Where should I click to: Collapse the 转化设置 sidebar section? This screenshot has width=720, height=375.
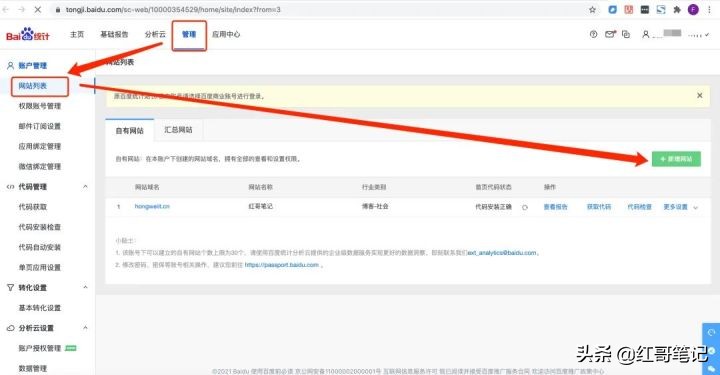coord(85,287)
